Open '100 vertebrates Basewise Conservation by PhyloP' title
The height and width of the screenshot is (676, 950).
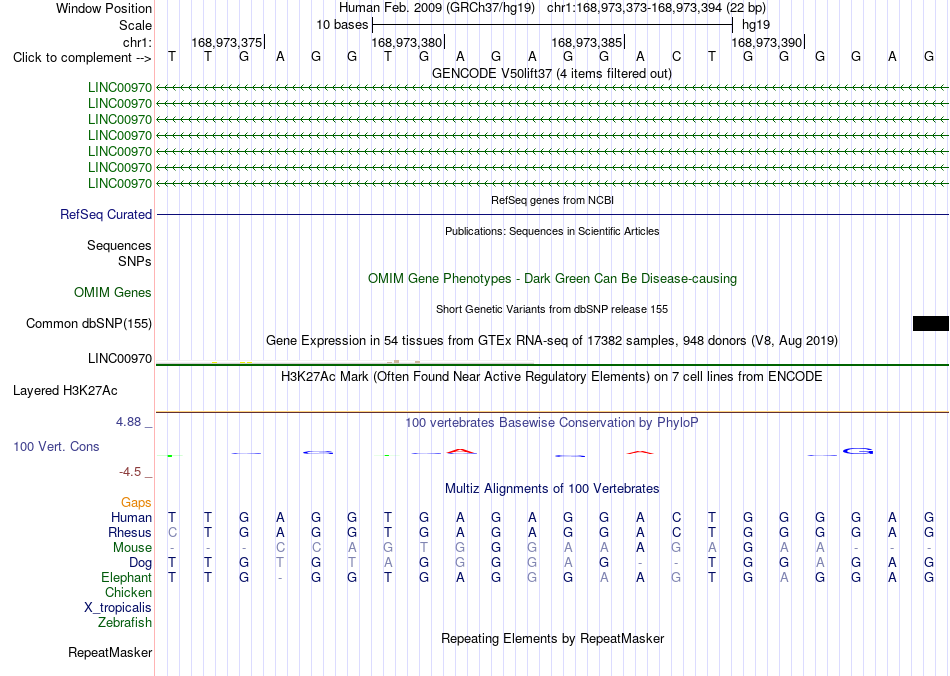click(x=552, y=423)
